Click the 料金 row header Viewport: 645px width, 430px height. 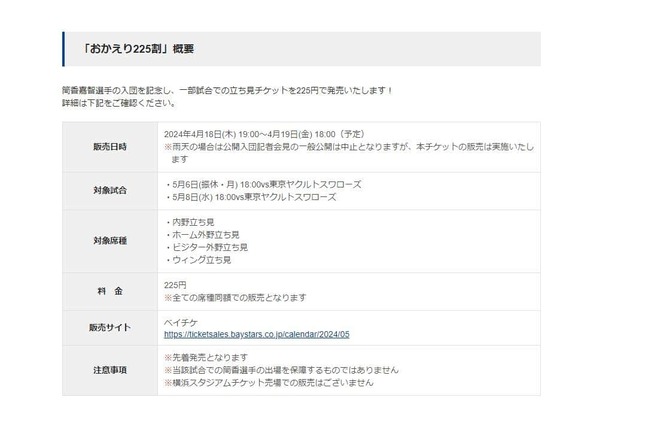click(x=110, y=291)
